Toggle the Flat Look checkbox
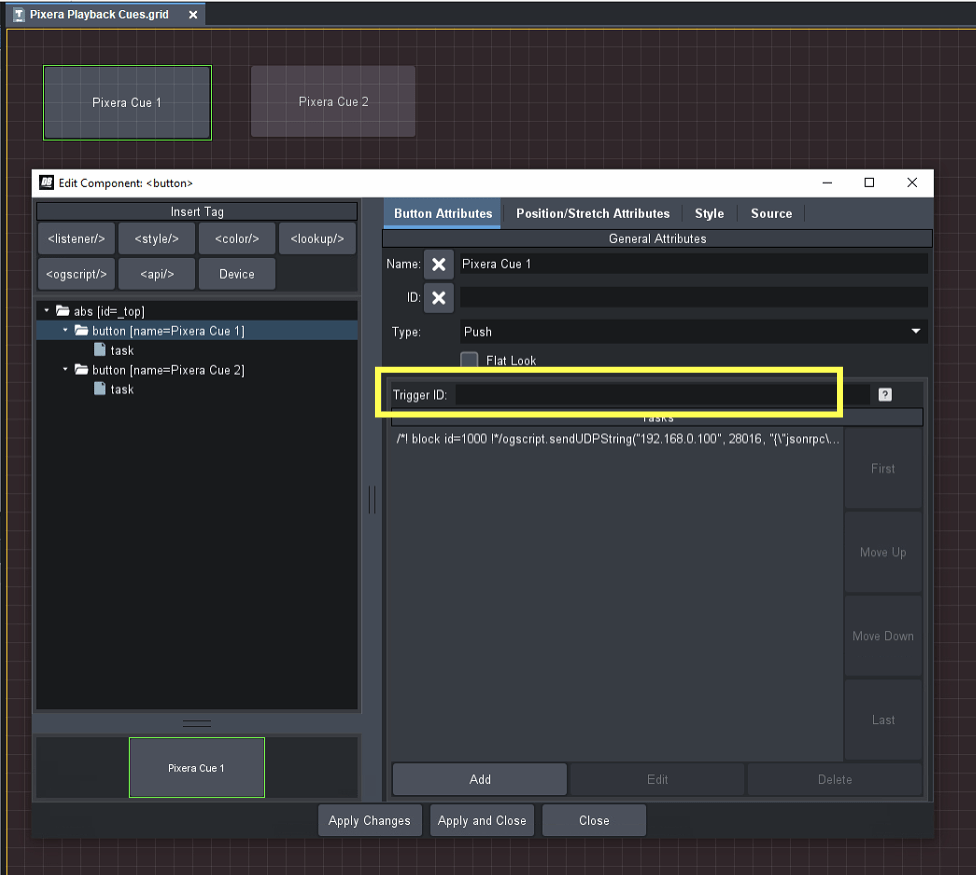The width and height of the screenshot is (976, 875). point(469,360)
